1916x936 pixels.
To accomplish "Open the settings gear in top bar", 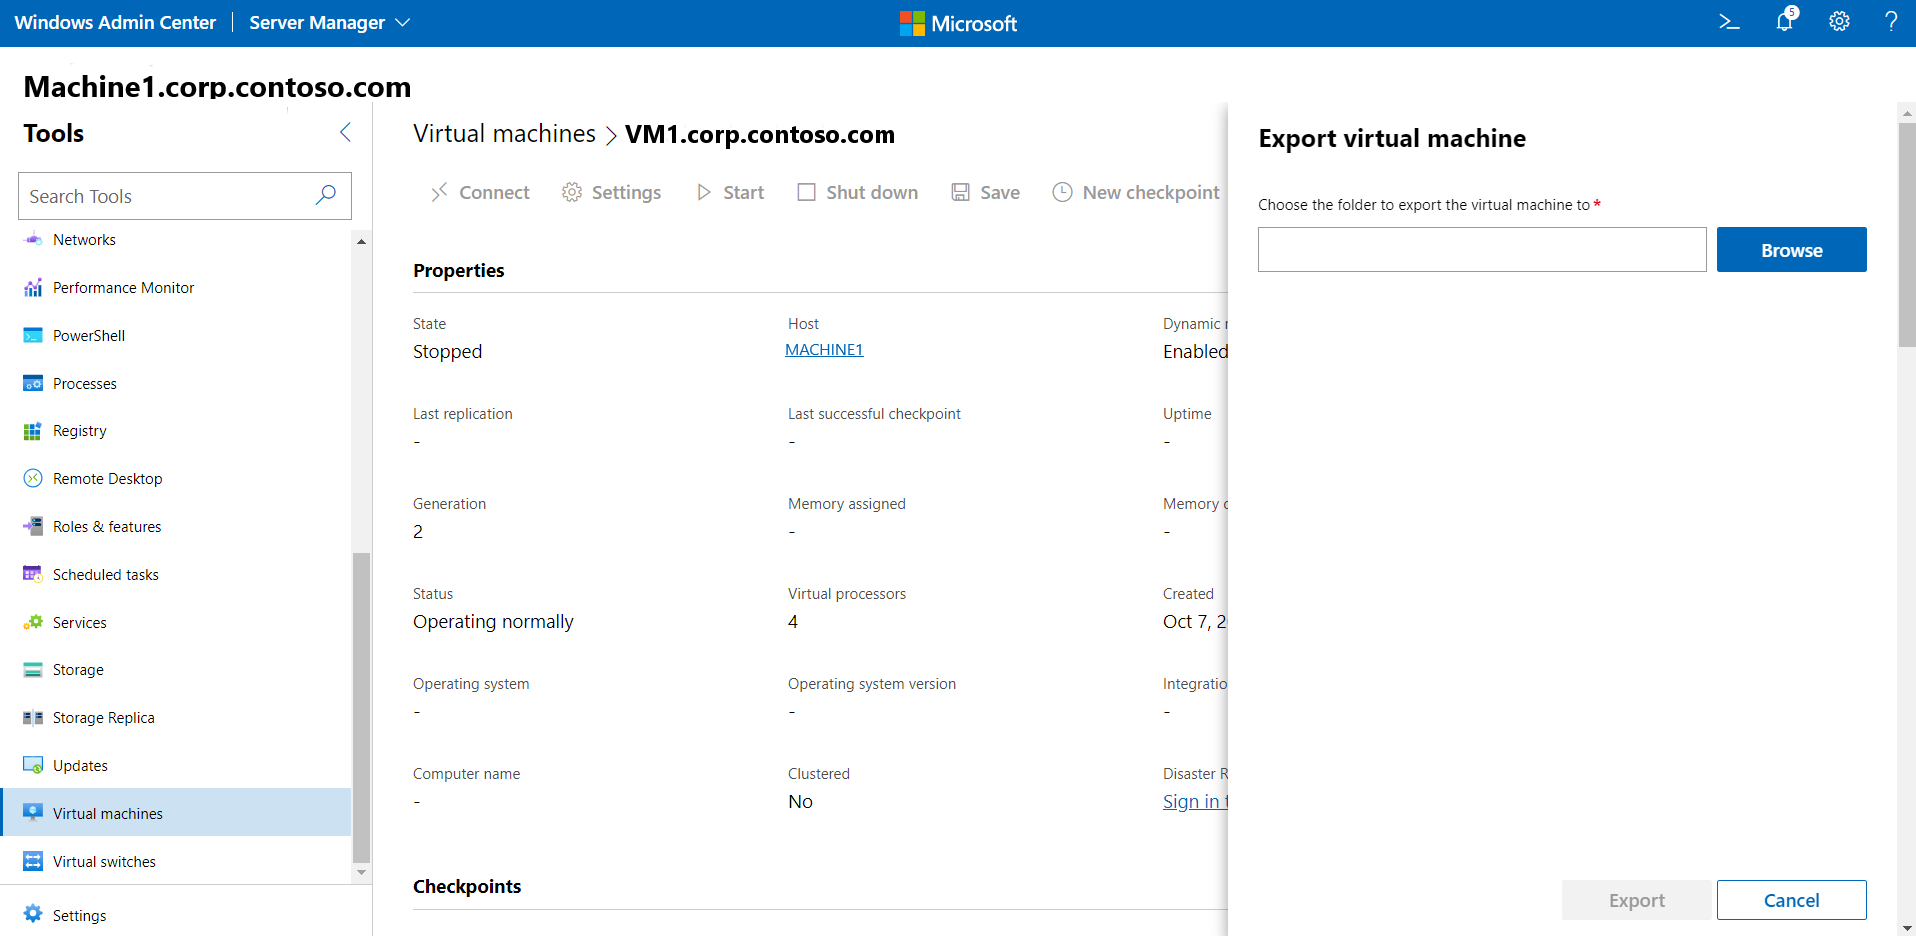I will pyautogui.click(x=1839, y=22).
